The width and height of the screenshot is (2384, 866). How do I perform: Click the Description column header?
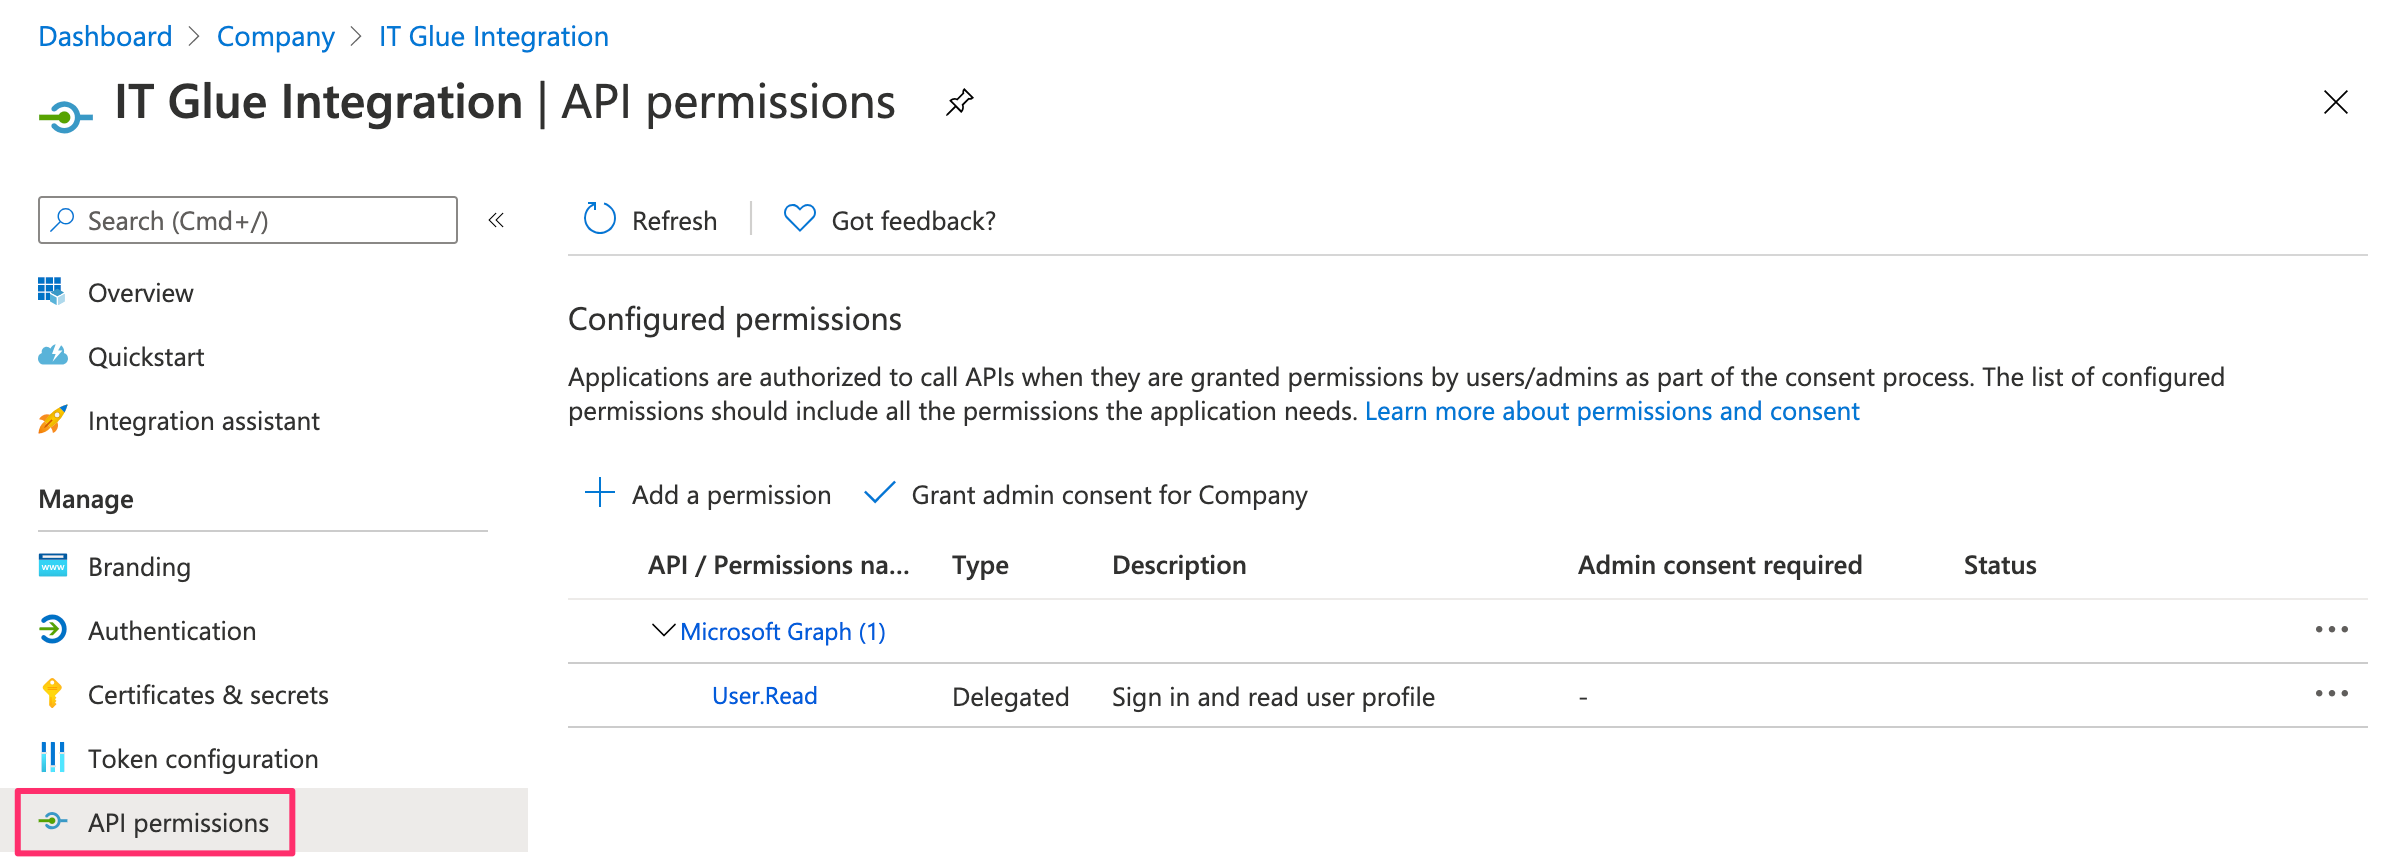[x=1179, y=565]
